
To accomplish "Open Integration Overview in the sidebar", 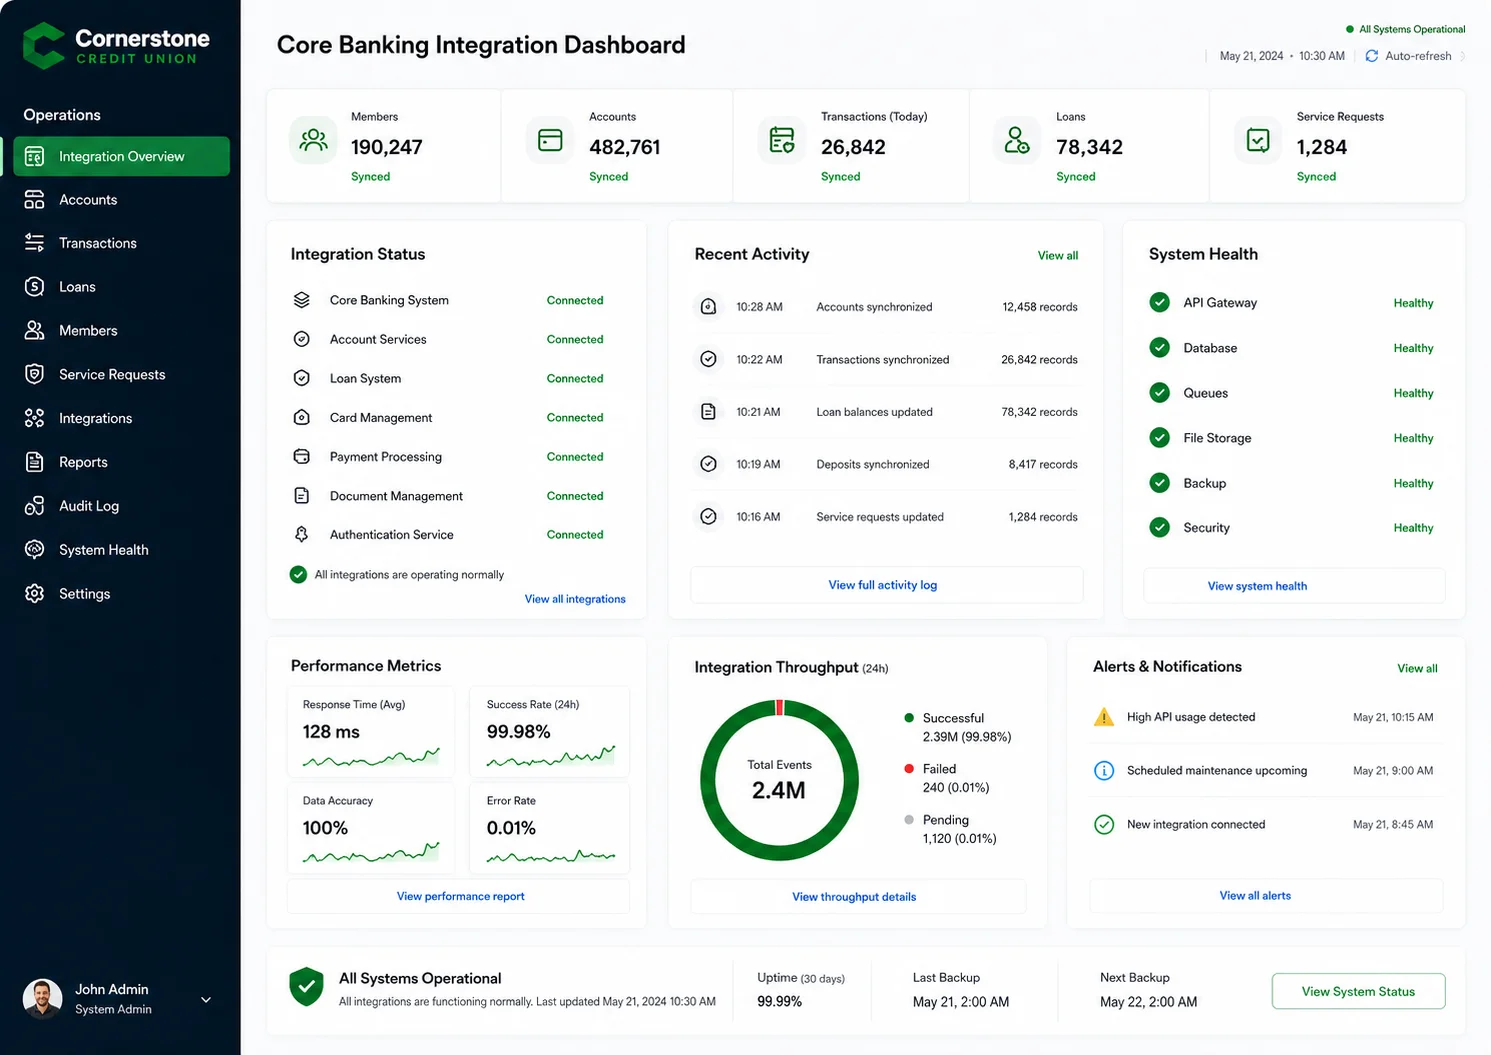I will click(122, 156).
